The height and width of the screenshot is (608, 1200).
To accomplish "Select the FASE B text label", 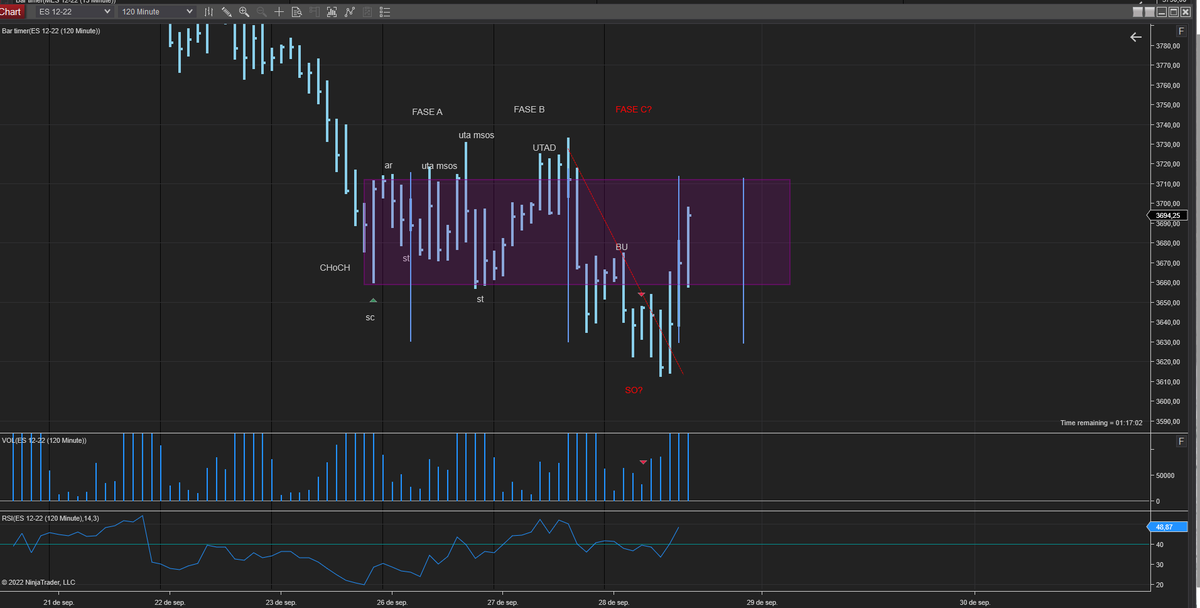I will tap(529, 109).
